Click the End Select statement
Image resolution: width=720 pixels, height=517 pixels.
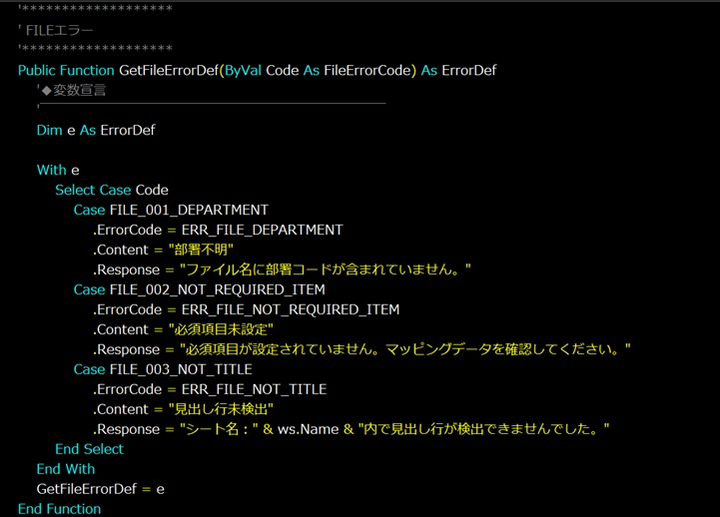89,449
